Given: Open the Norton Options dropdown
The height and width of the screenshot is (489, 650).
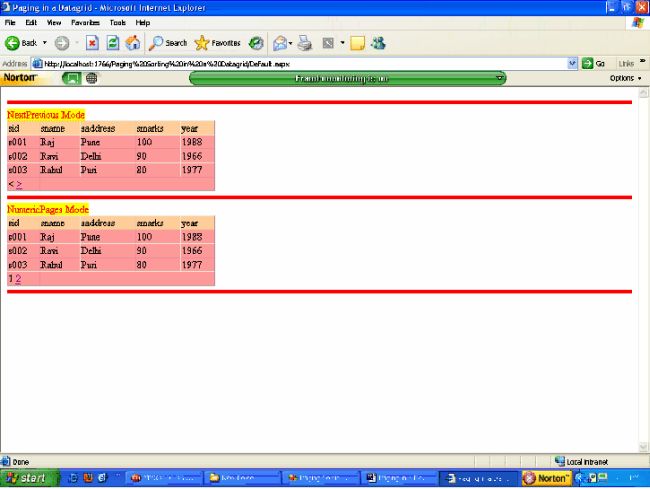Looking at the screenshot, I should (x=625, y=78).
